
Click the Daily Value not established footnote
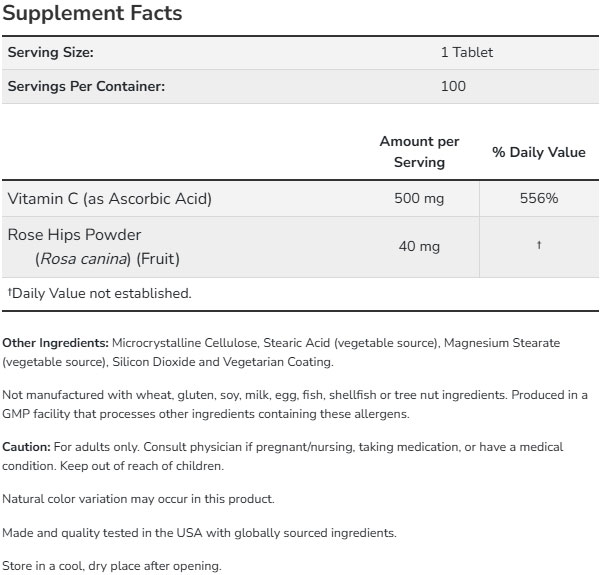pyautogui.click(x=99, y=293)
